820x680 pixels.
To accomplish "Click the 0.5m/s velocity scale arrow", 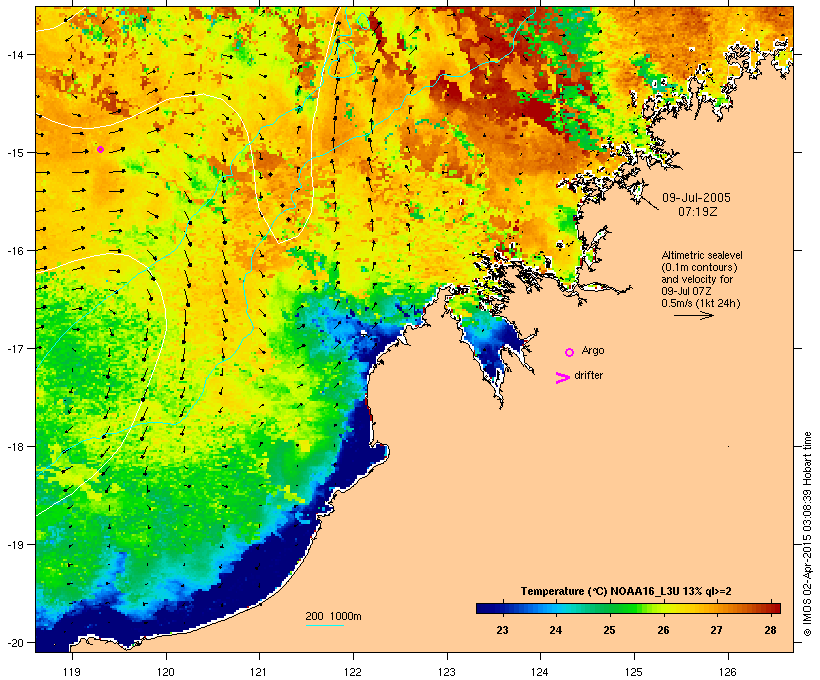I will click(693, 315).
